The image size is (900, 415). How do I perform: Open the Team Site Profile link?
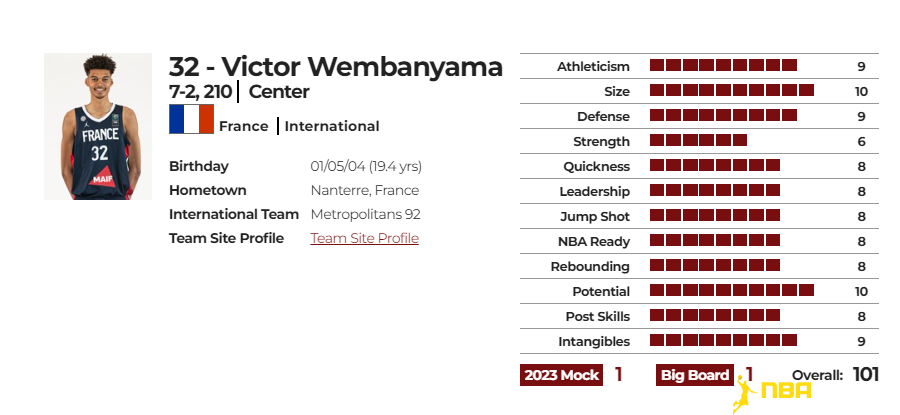364,238
